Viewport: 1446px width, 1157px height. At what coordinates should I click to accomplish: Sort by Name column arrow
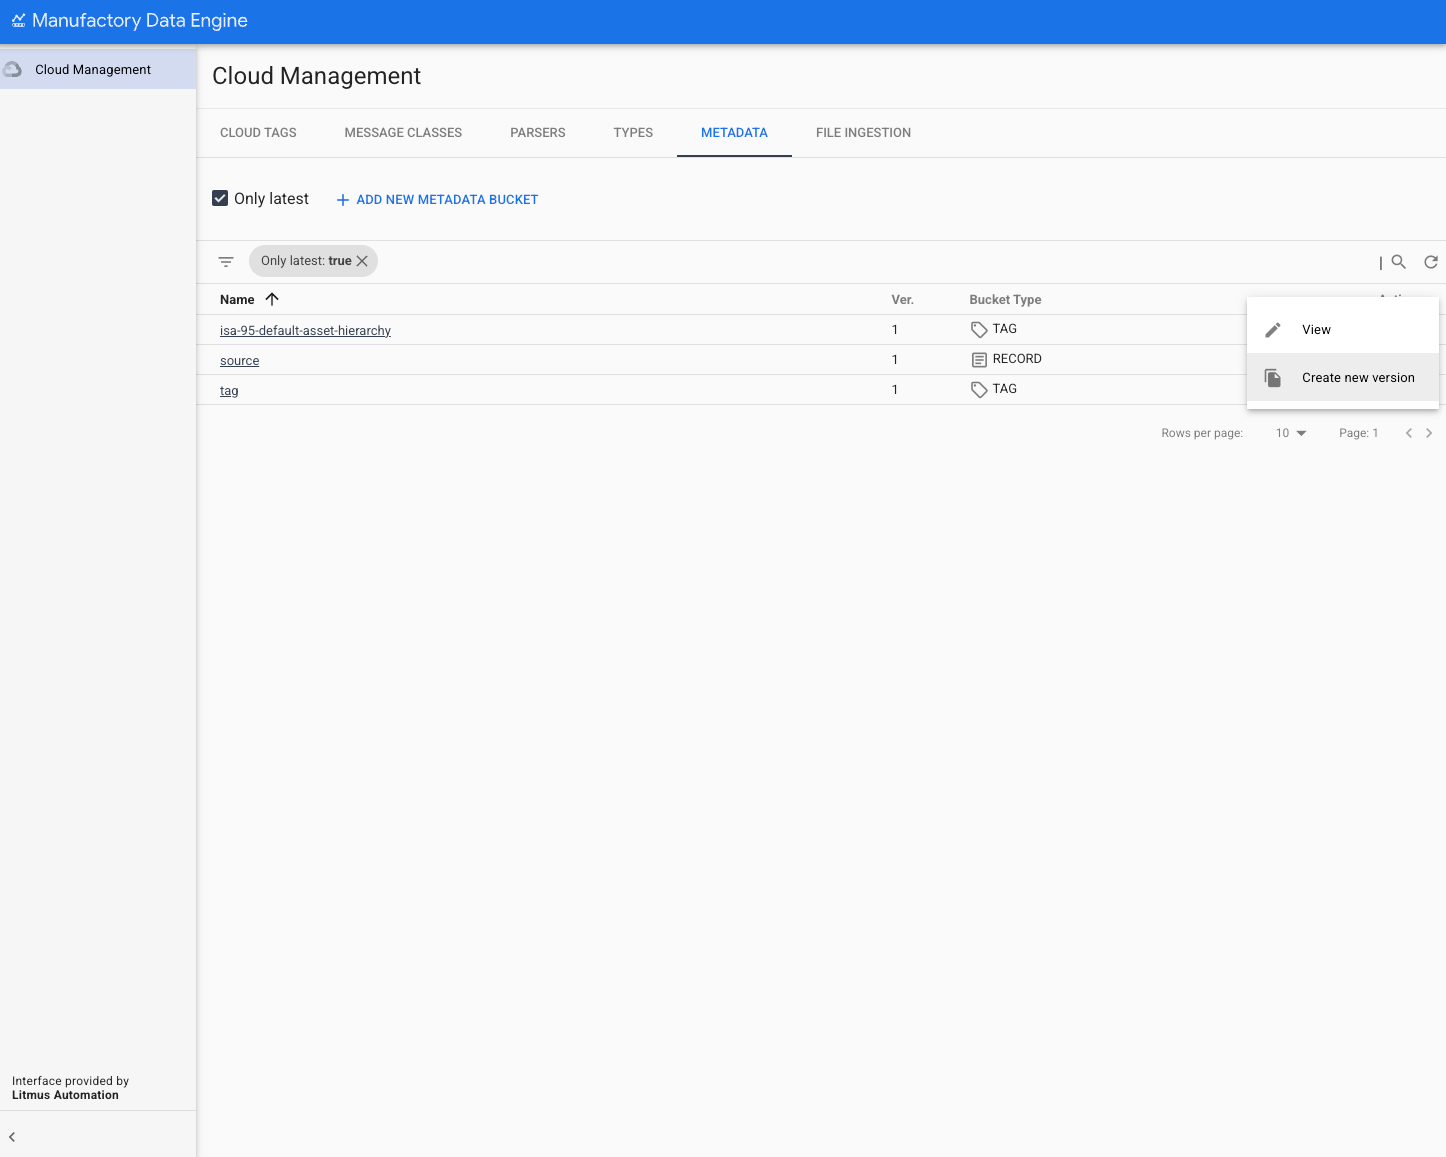click(x=272, y=299)
